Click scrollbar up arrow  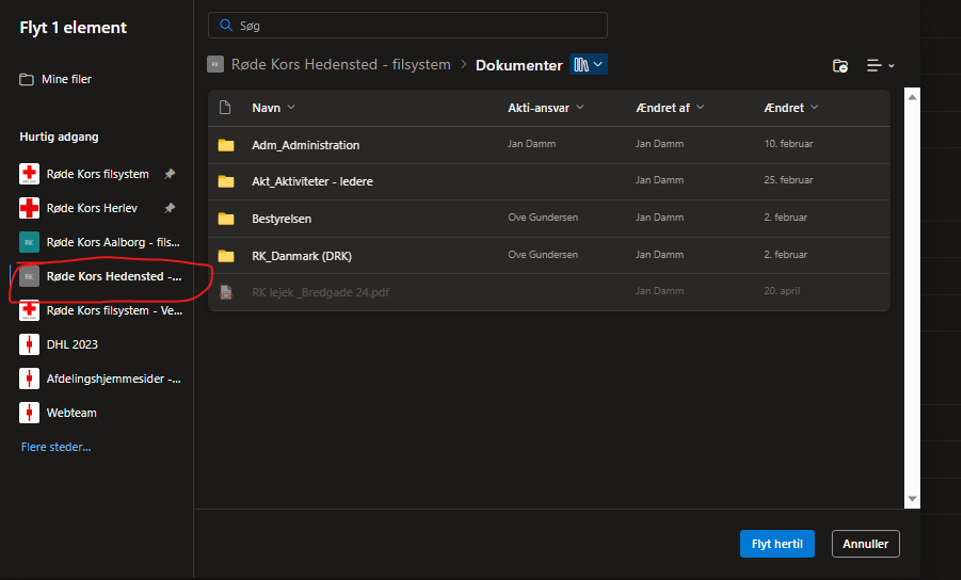[x=912, y=97]
